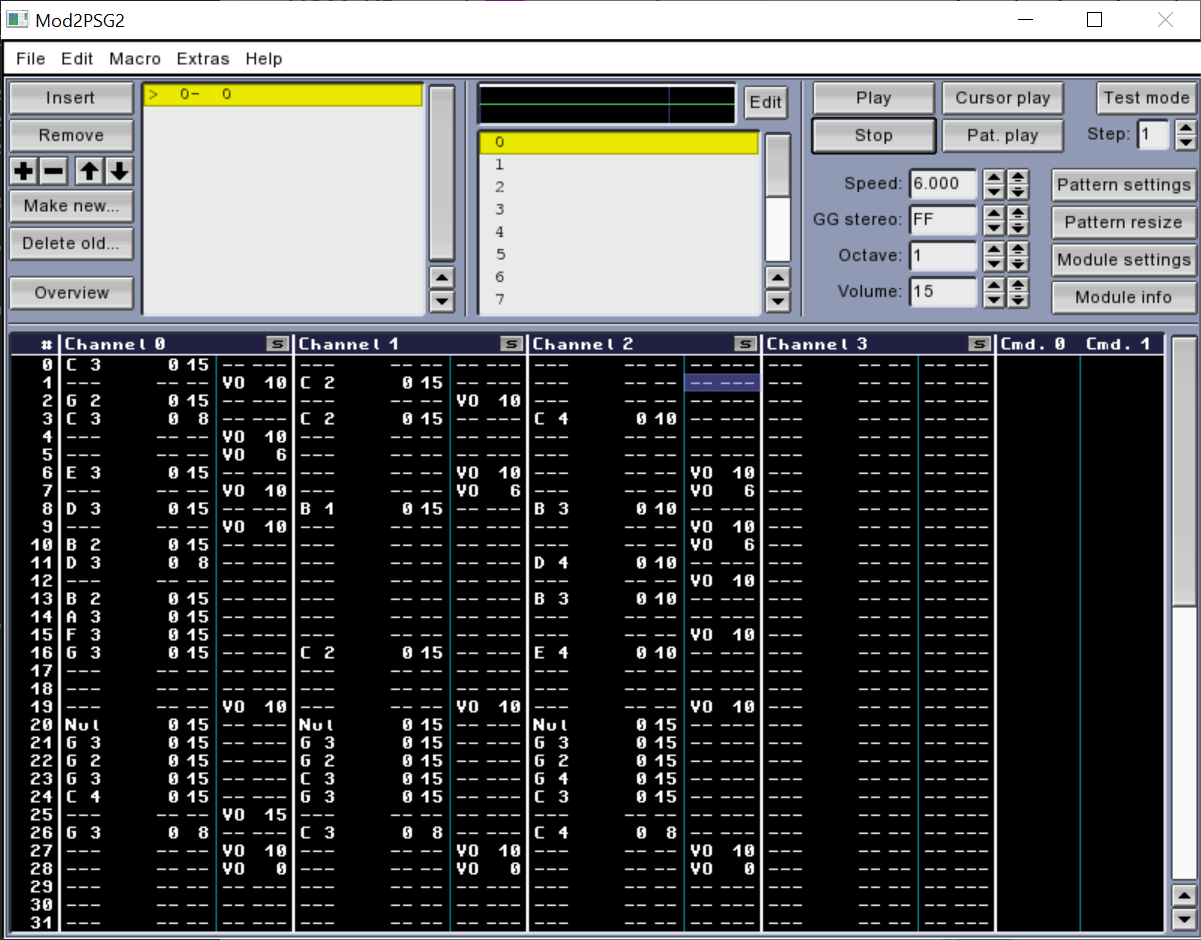Viewport: 1201px width, 940px height.
Task: Select the highlighted order row '> 0- 0'
Action: 284,95
